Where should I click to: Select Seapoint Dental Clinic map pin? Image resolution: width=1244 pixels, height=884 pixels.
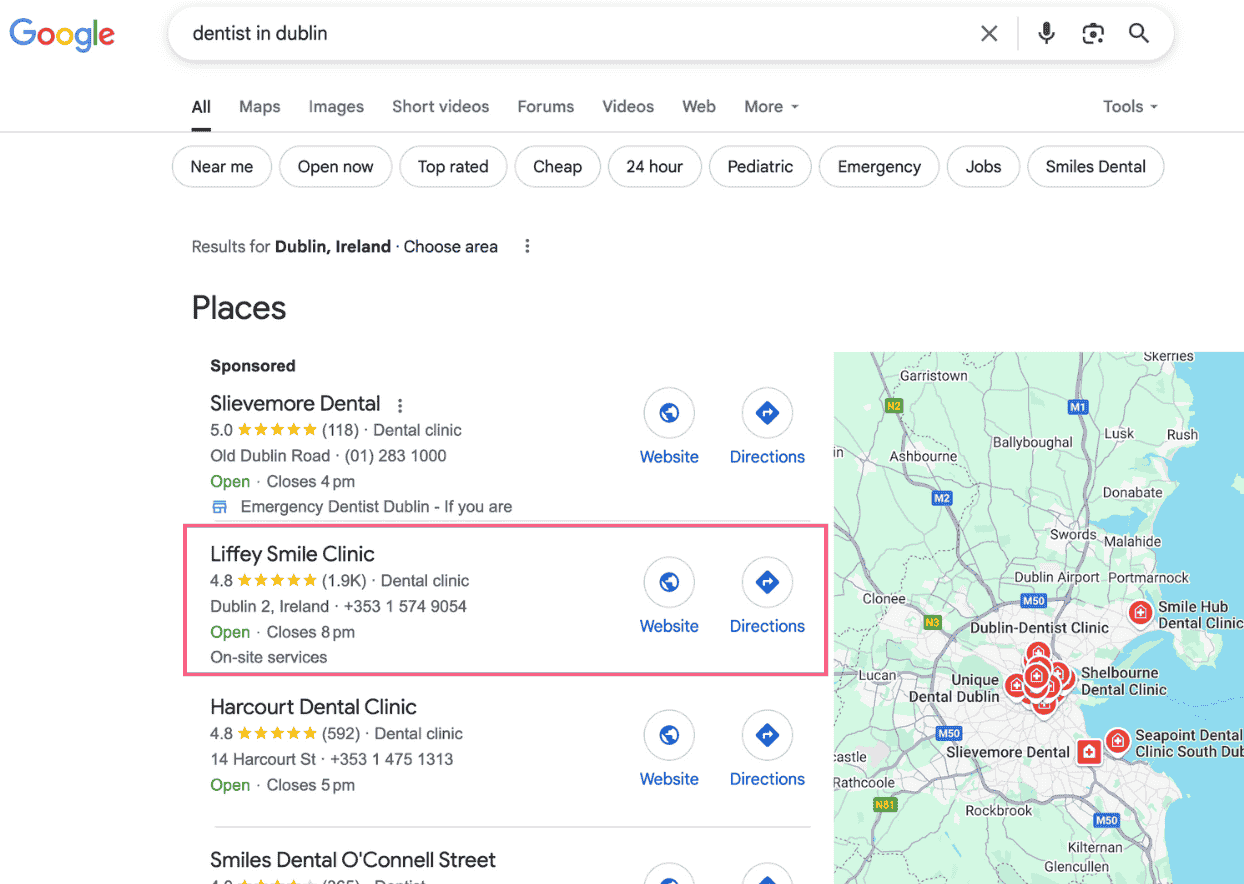[1117, 741]
